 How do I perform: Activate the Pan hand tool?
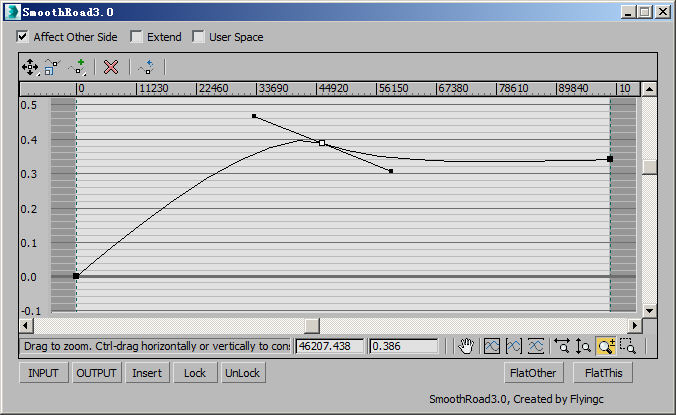point(466,346)
